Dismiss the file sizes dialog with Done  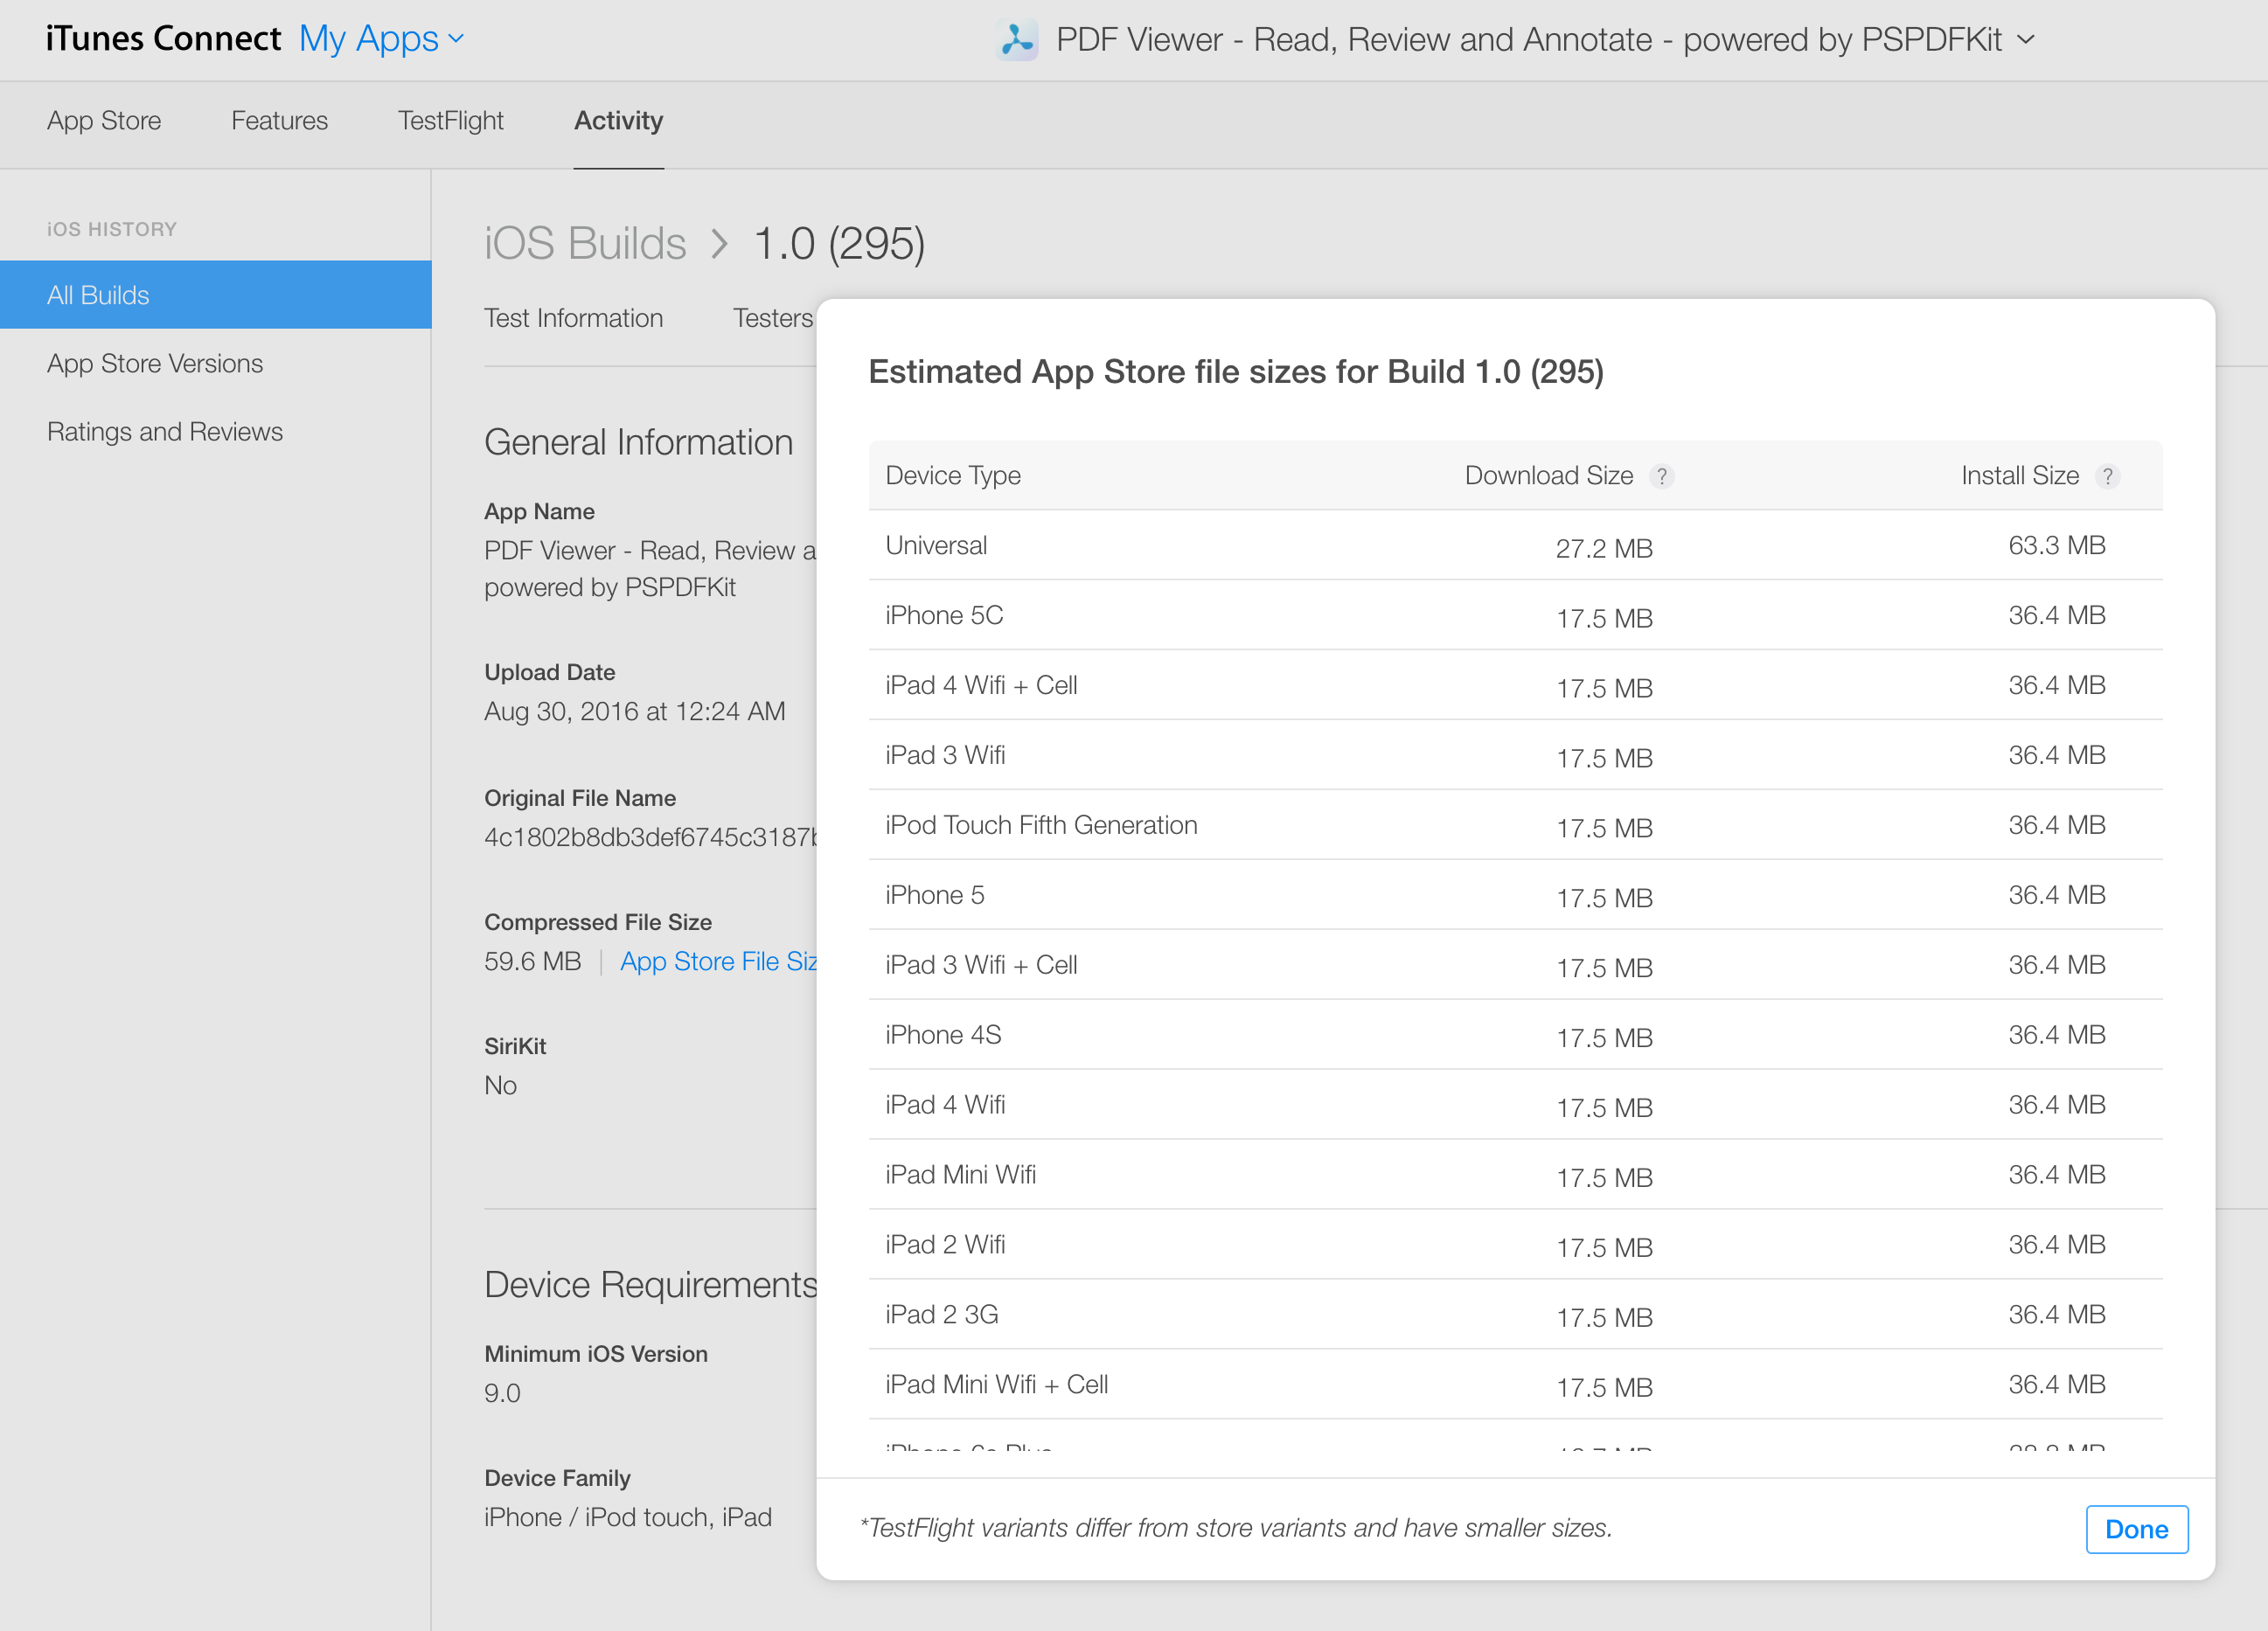click(x=2136, y=1529)
